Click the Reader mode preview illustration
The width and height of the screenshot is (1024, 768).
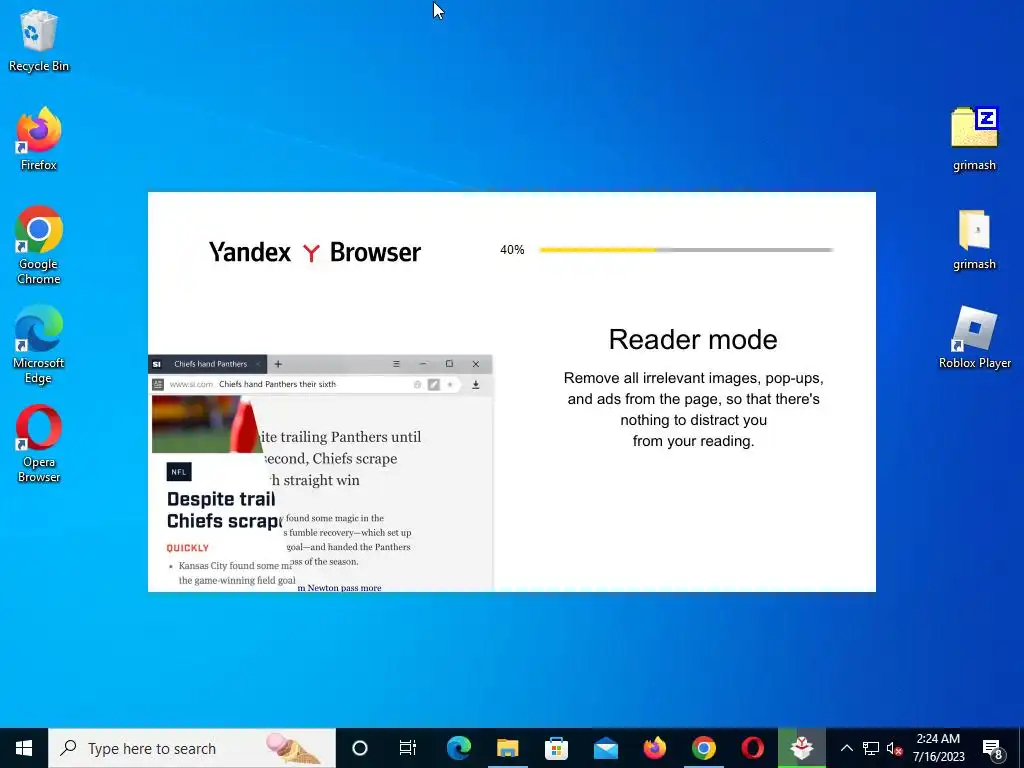(320, 473)
